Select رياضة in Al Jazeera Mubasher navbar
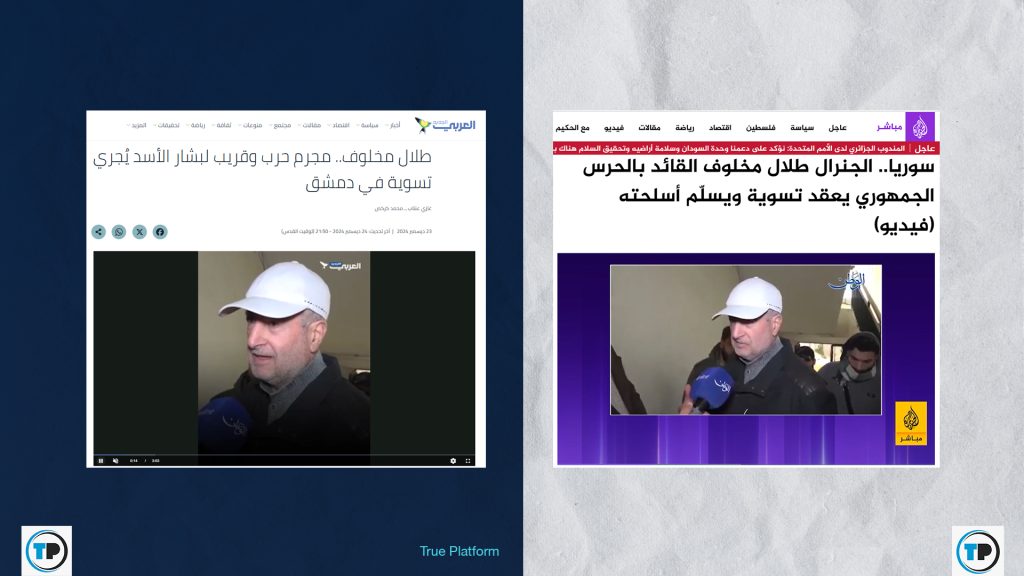The height and width of the screenshot is (576, 1024). coord(685,127)
